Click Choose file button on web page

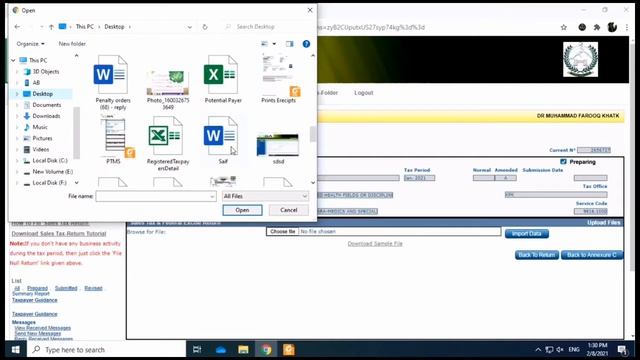coord(282,231)
